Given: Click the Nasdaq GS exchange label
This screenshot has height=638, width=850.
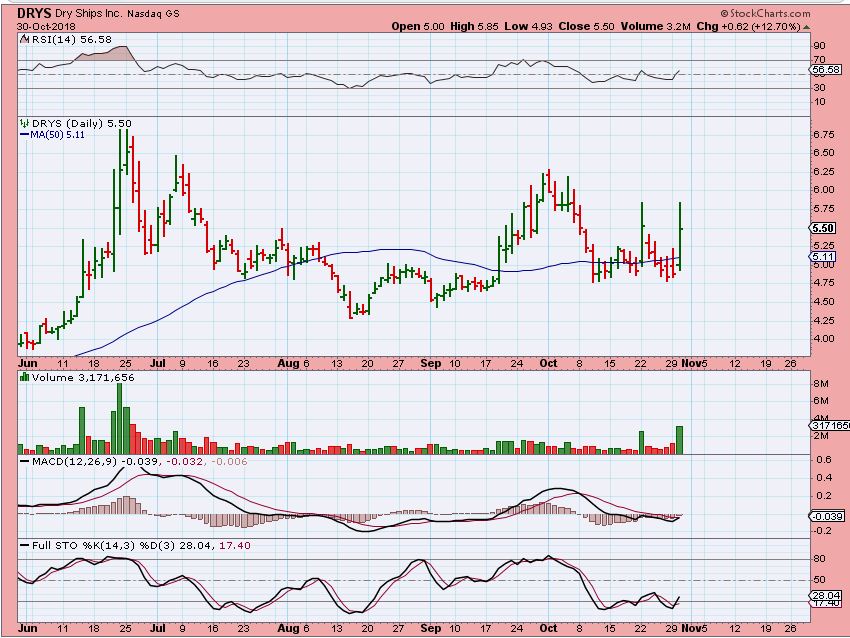Looking at the screenshot, I should [153, 14].
